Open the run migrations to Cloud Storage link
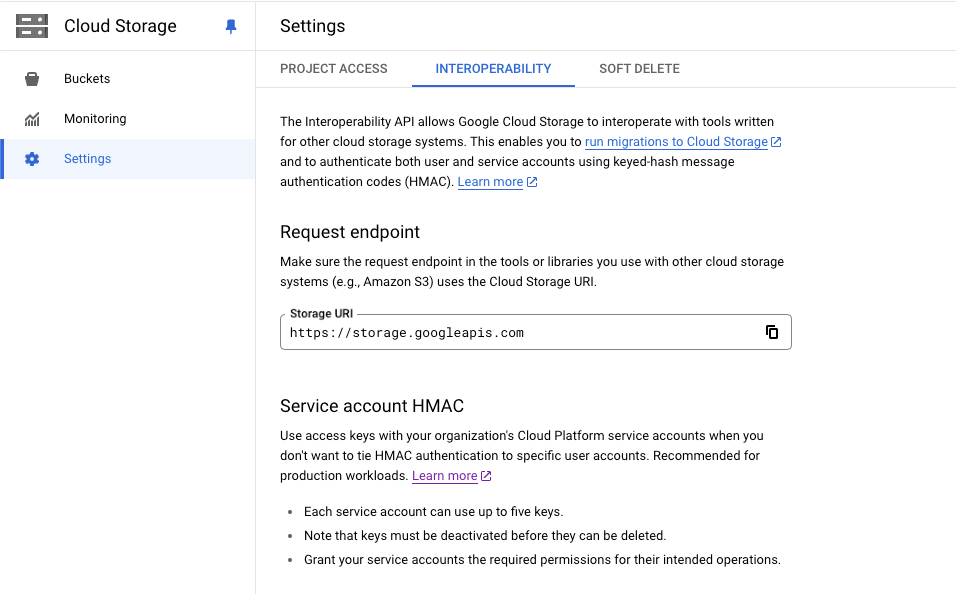This screenshot has height=594, width=956. pos(676,142)
